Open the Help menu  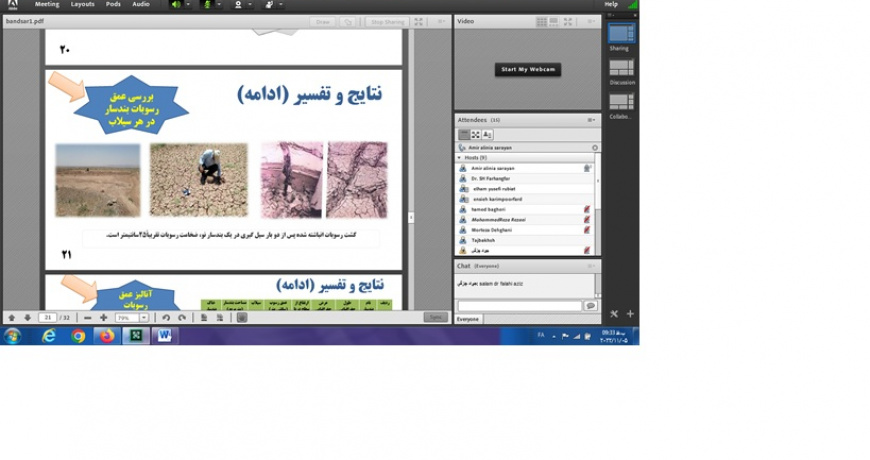[611, 4]
